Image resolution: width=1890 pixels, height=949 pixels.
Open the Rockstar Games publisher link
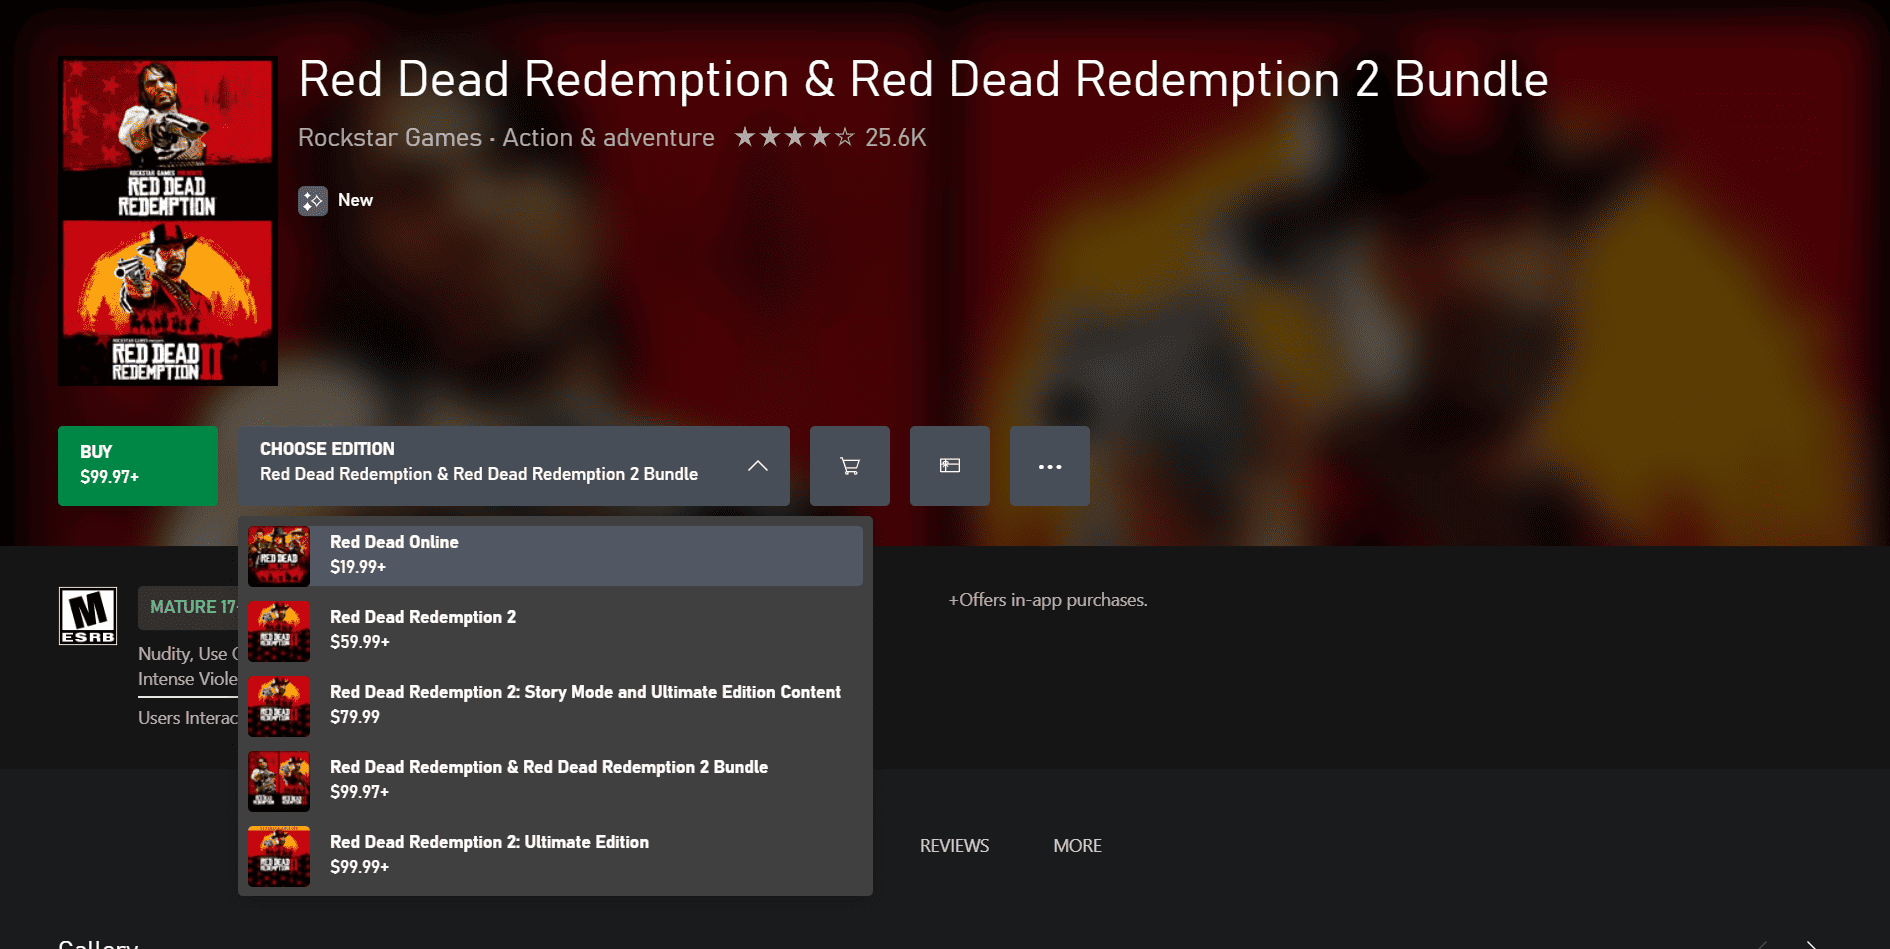tap(390, 138)
